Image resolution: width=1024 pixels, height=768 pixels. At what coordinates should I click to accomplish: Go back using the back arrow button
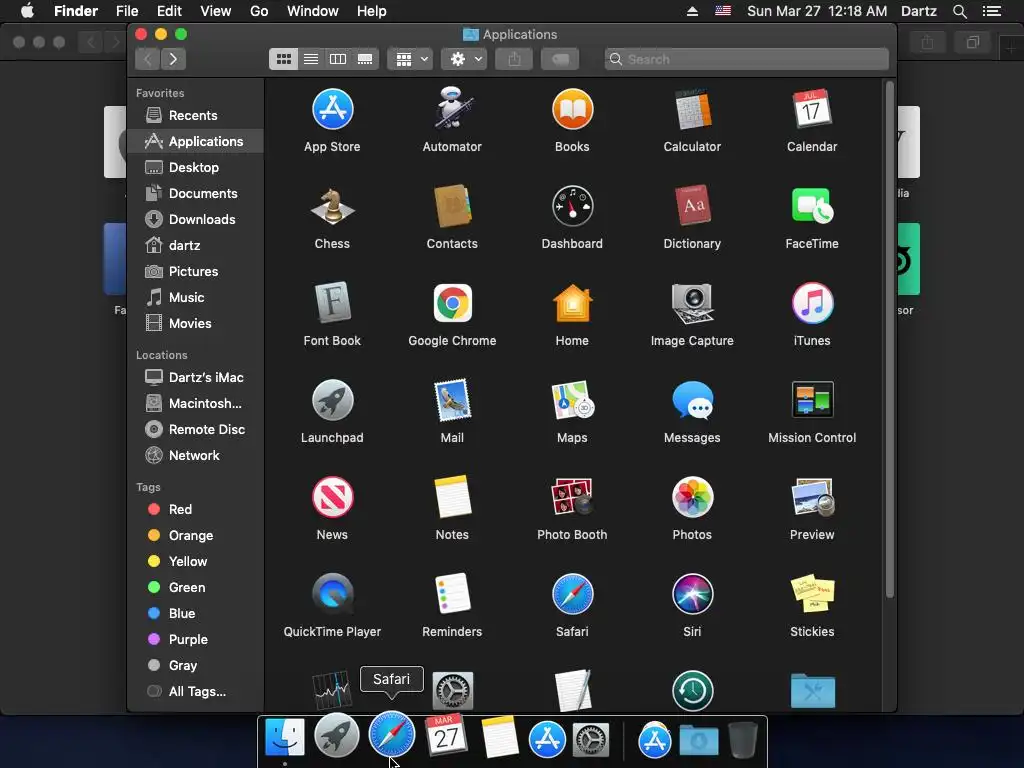click(148, 59)
